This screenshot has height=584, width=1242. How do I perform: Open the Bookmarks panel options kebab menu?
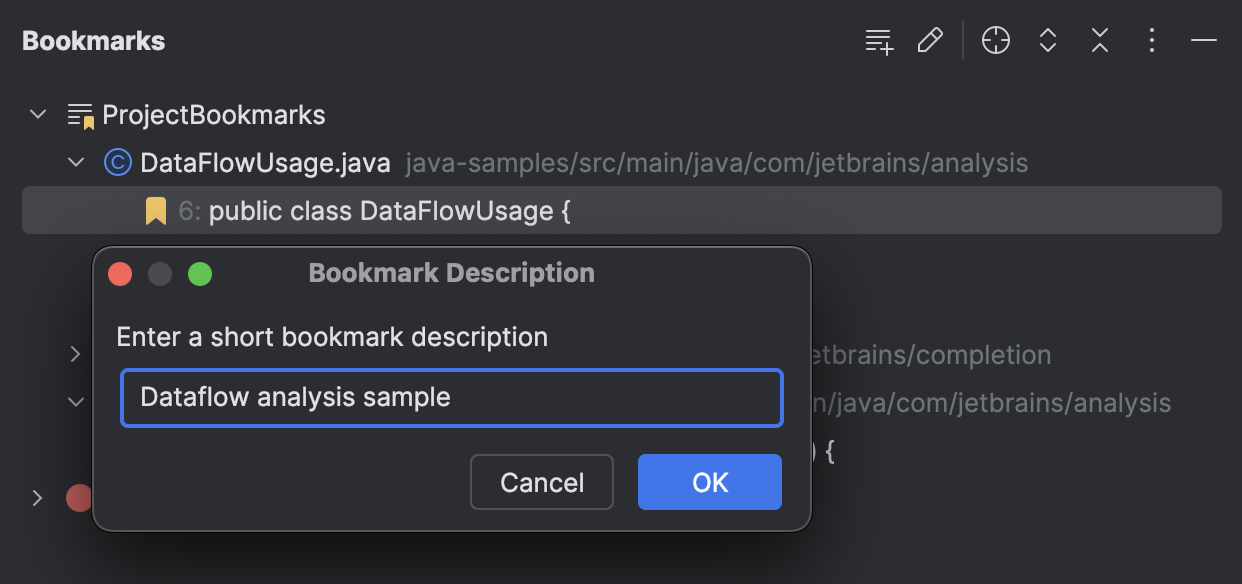(x=1151, y=41)
